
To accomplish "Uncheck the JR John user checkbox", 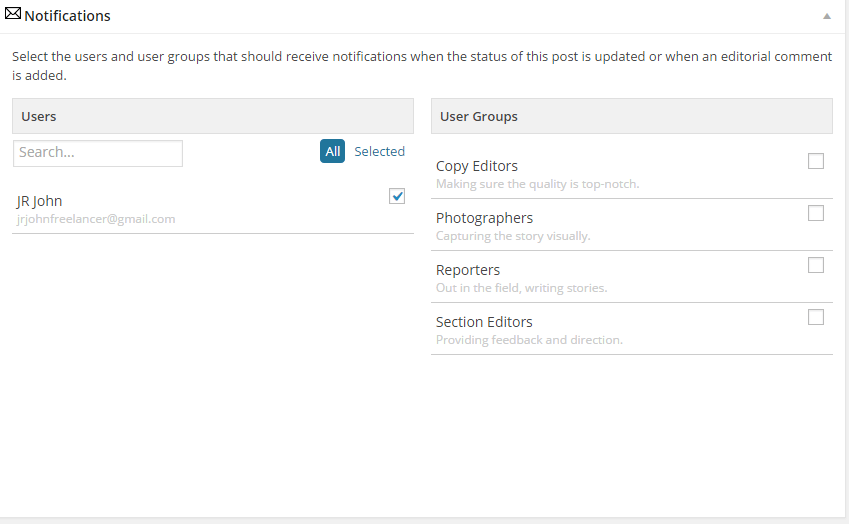I will pyautogui.click(x=397, y=196).
